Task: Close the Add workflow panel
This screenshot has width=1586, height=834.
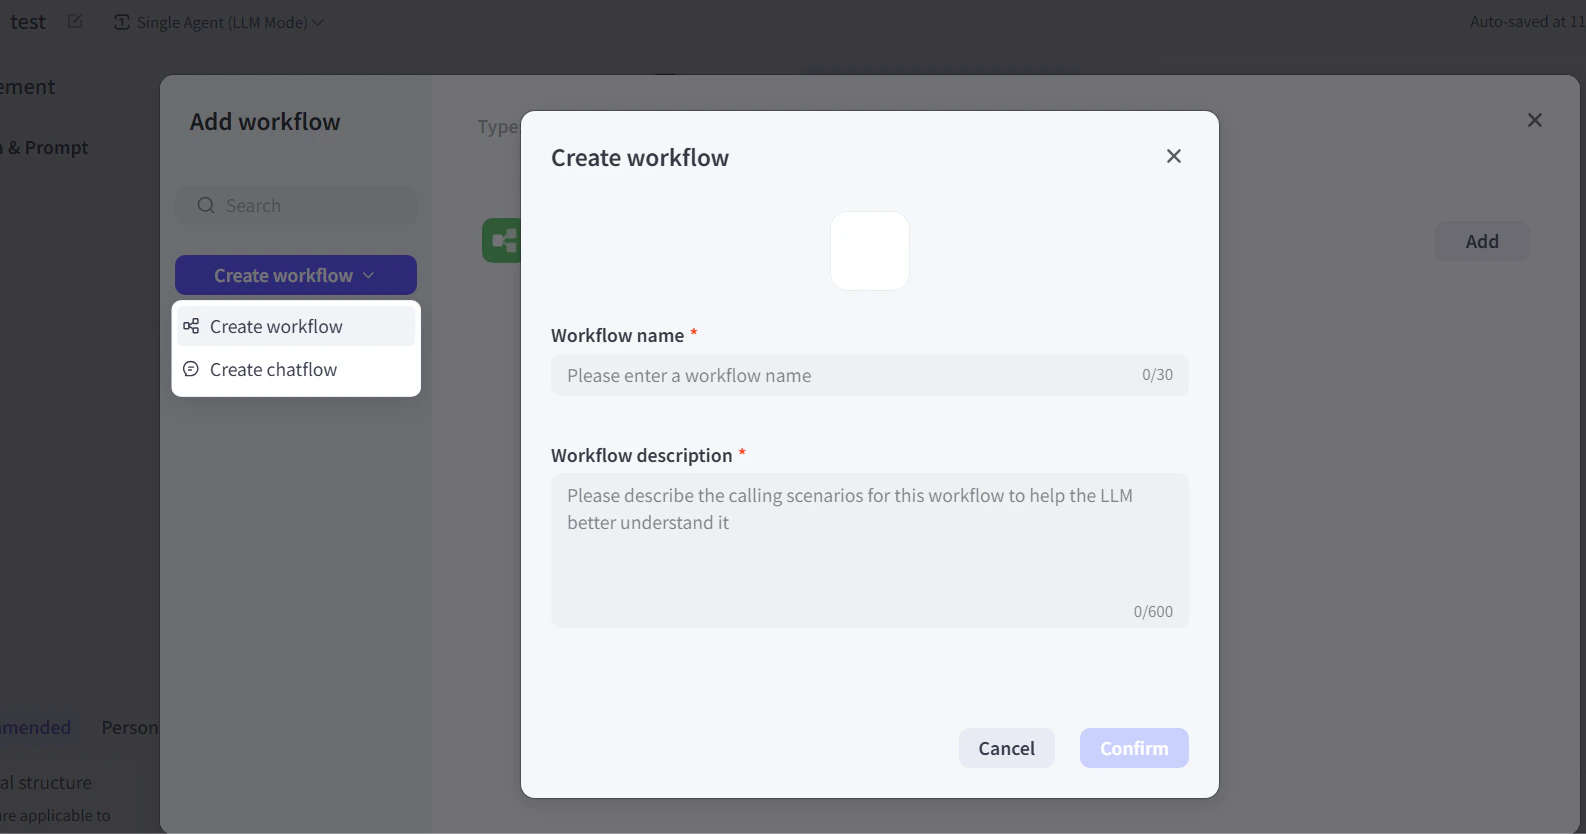Action: 1535,120
